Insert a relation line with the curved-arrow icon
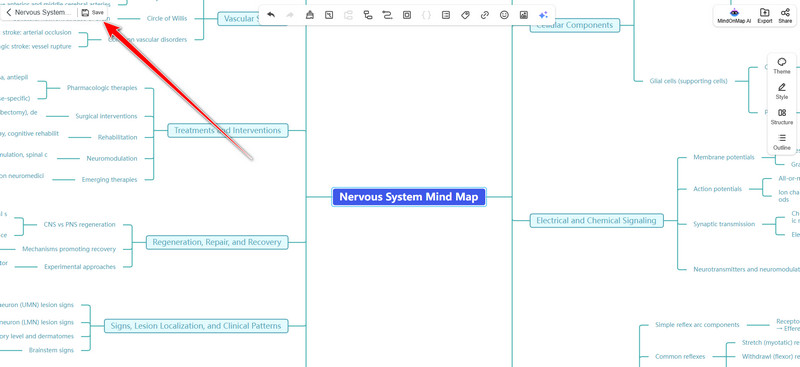This screenshot has width=800, height=367. click(387, 15)
